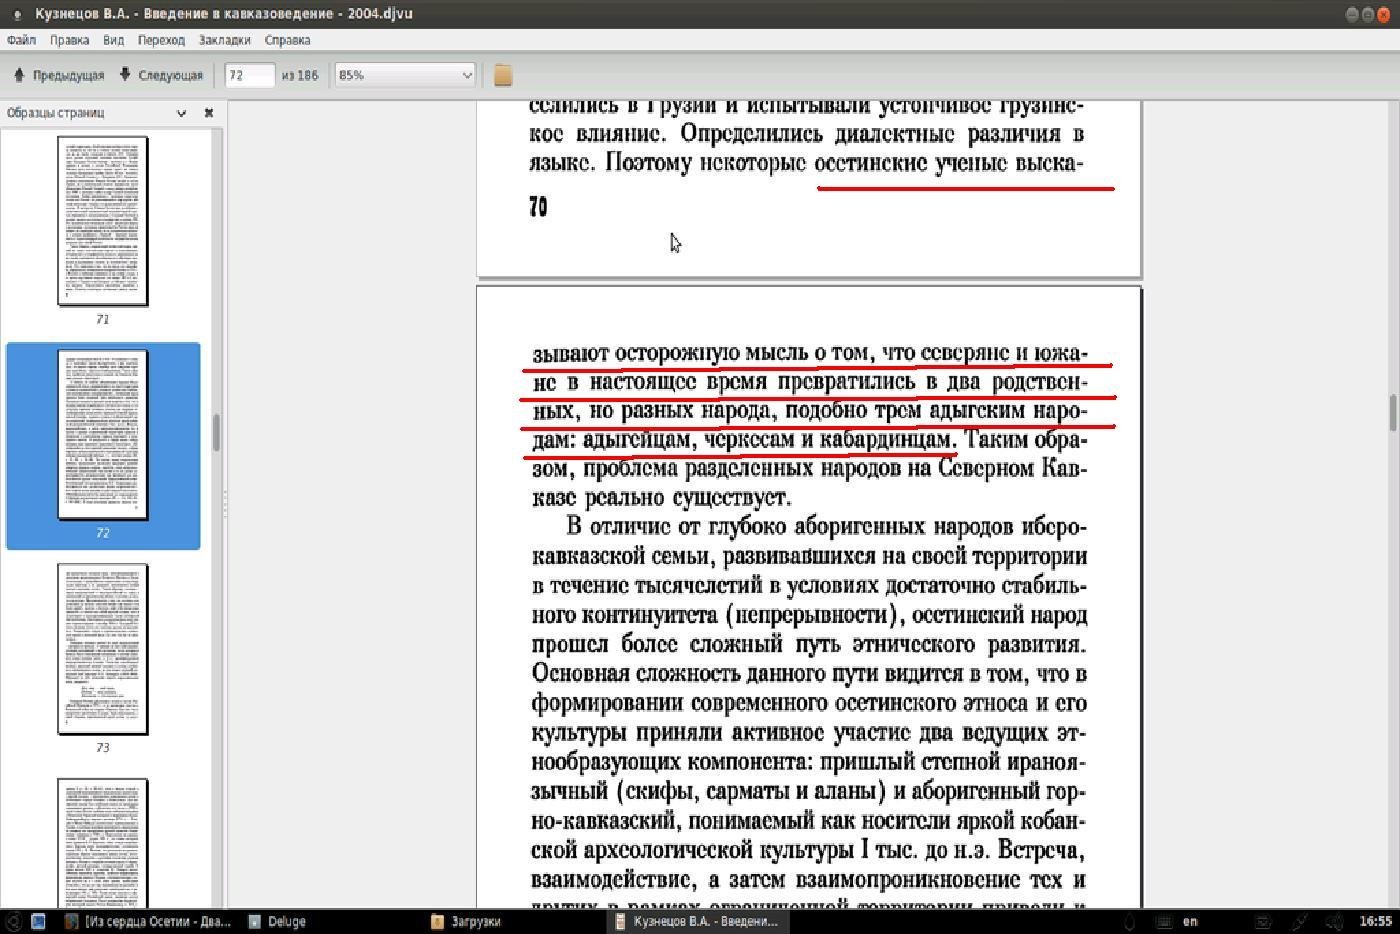Open the Файл menu
Image resolution: width=1400 pixels, height=934 pixels.
(x=21, y=40)
